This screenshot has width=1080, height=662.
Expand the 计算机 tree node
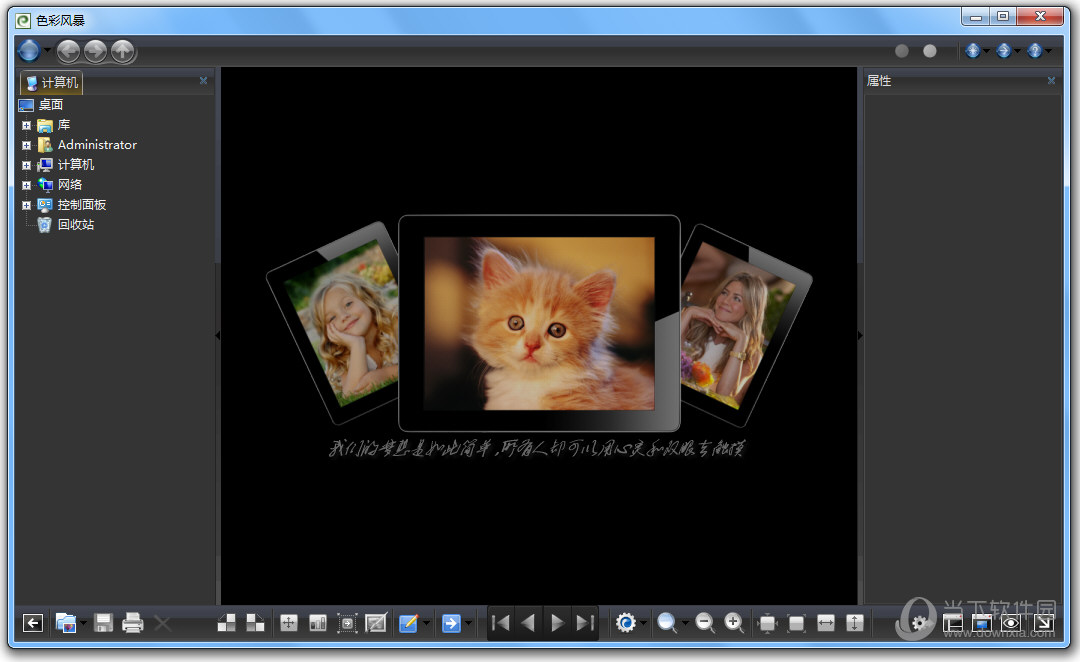point(26,165)
